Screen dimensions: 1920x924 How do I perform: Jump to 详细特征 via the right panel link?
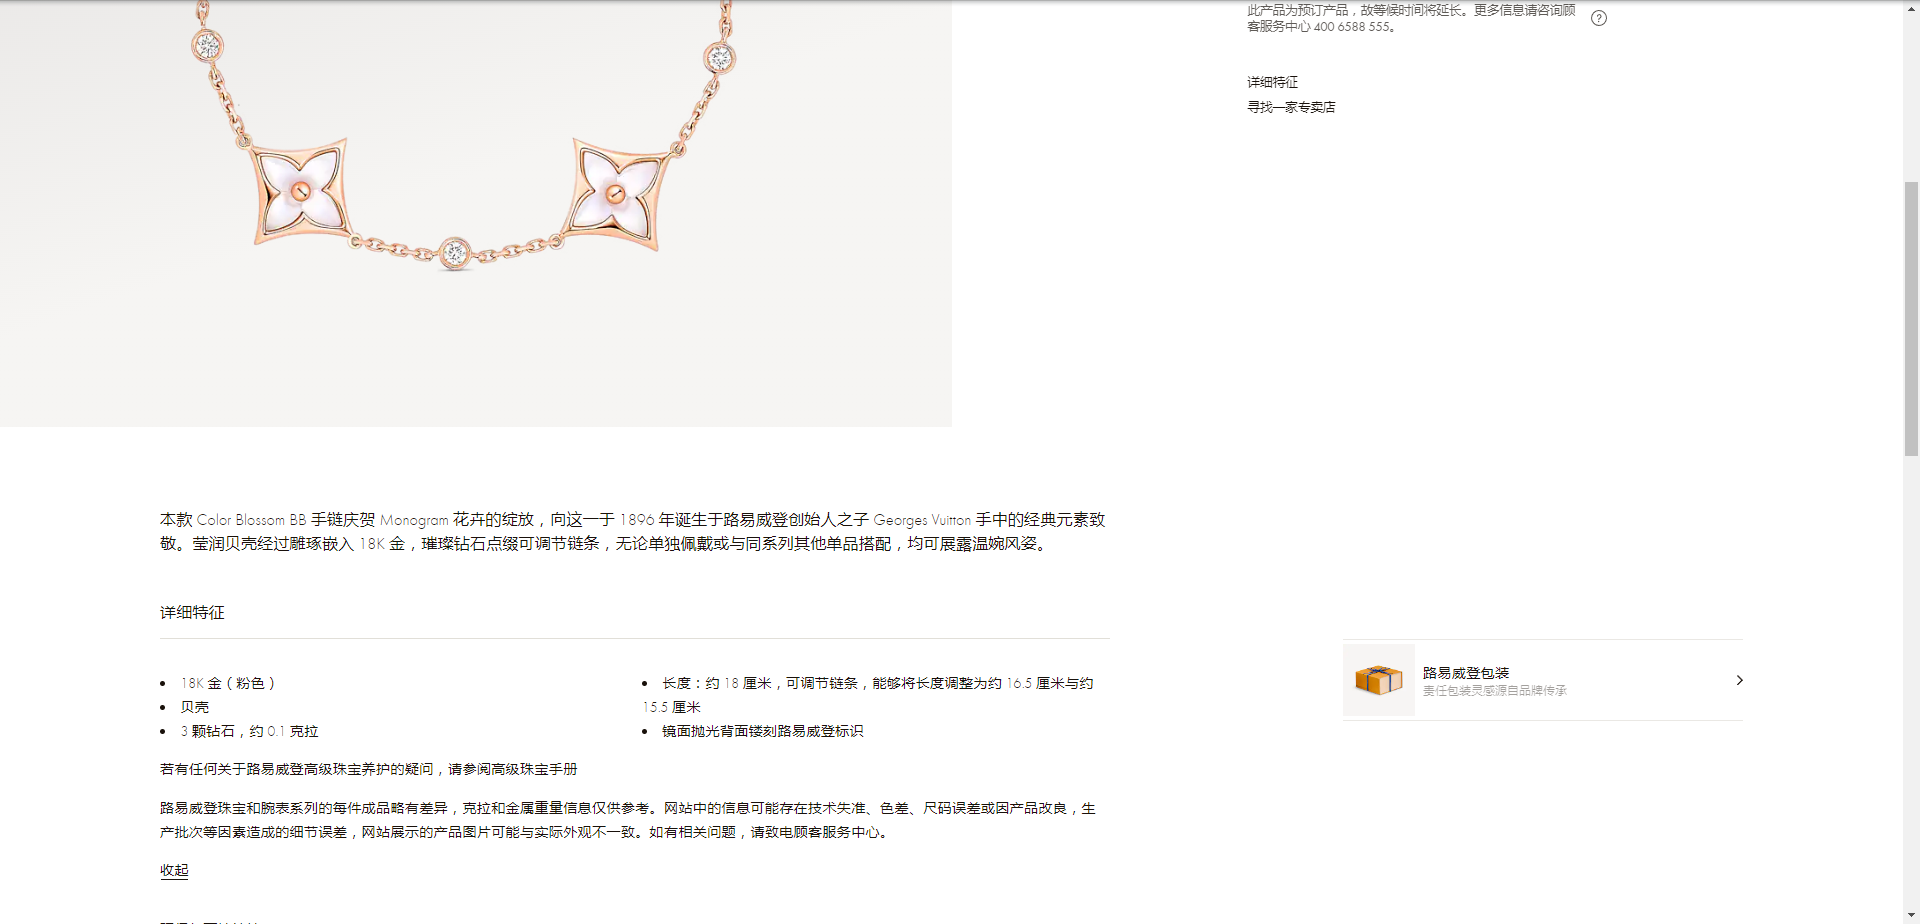click(1272, 82)
